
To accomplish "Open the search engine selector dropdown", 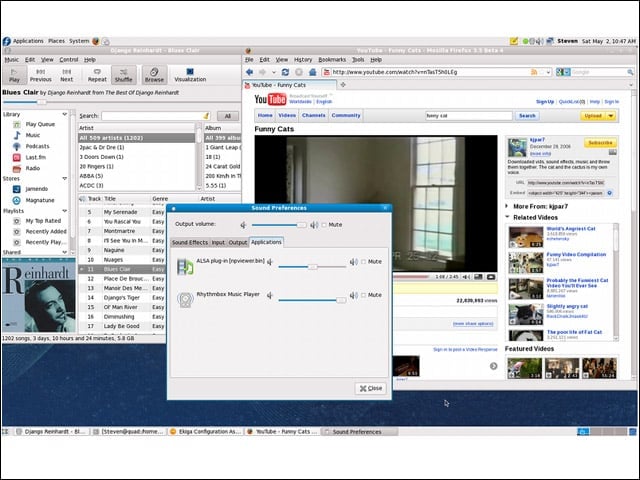I will [564, 72].
